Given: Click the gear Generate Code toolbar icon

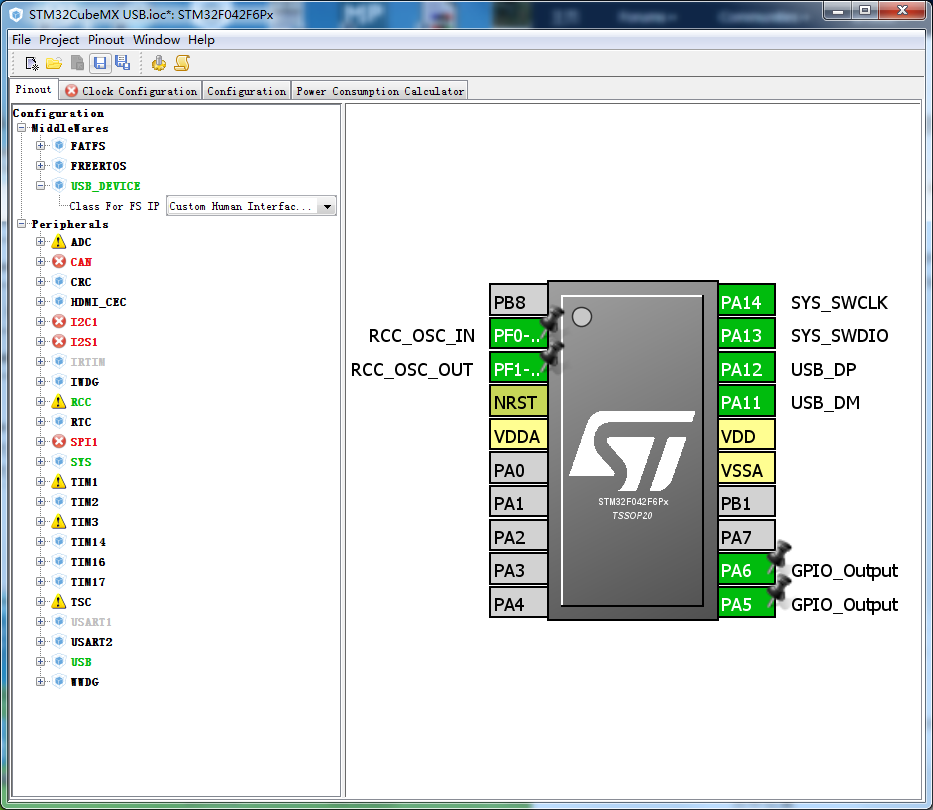Looking at the screenshot, I should coord(159,63).
